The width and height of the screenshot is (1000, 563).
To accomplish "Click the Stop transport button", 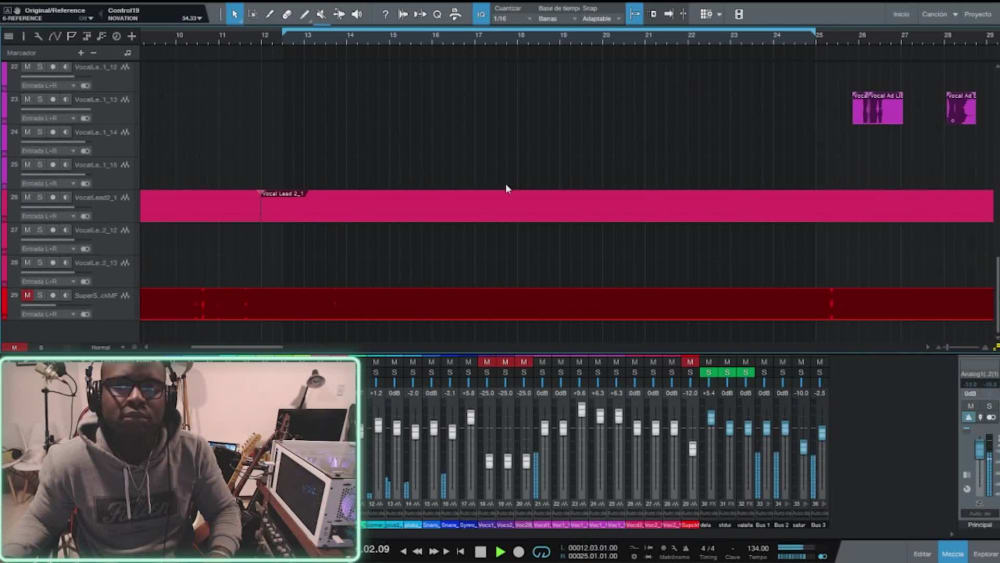I will coord(481,552).
